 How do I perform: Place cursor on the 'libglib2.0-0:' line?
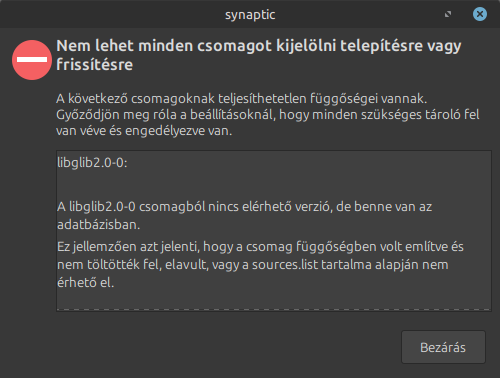click(x=92, y=163)
